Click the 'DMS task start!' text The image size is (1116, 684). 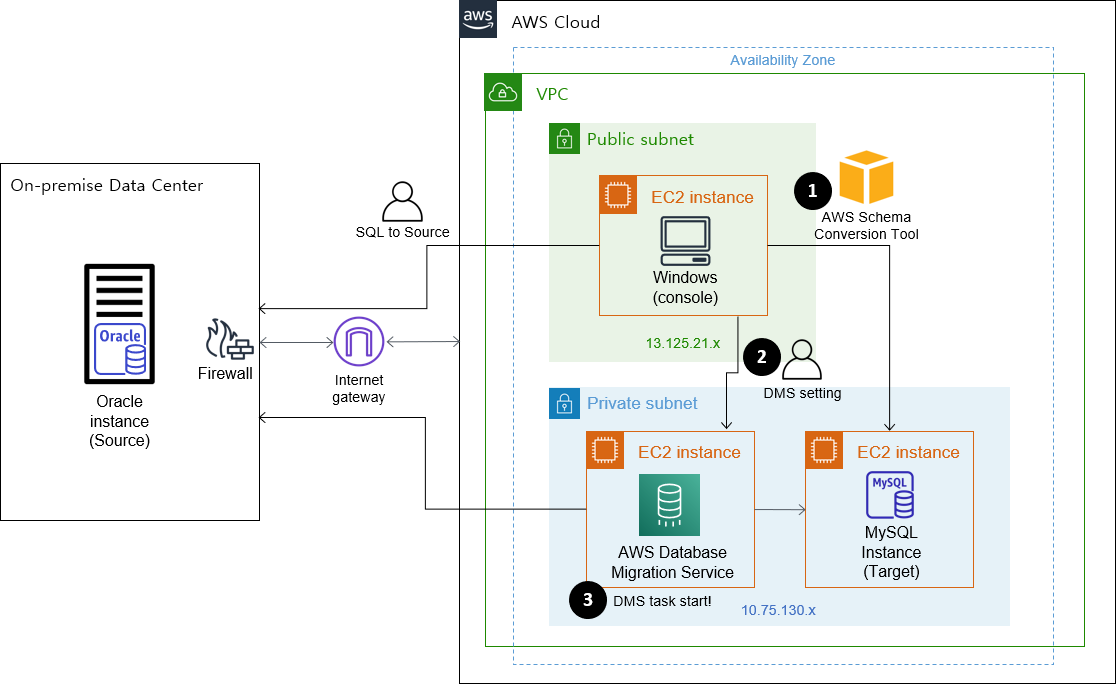pyautogui.click(x=662, y=601)
